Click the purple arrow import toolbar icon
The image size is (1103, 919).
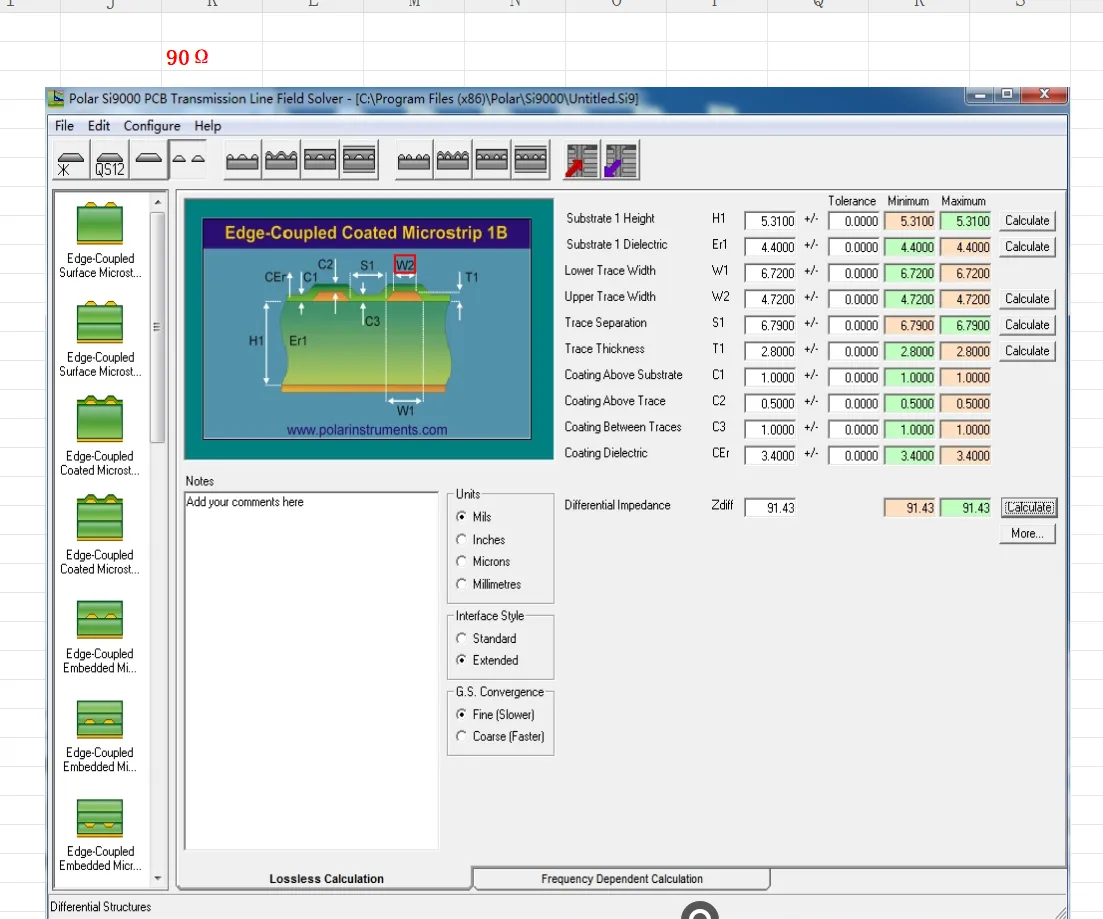(x=620, y=160)
